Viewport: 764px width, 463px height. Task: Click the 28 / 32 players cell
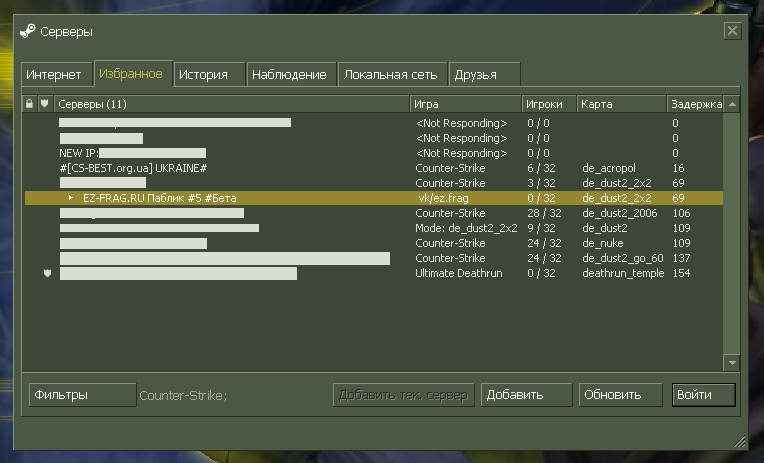click(544, 213)
